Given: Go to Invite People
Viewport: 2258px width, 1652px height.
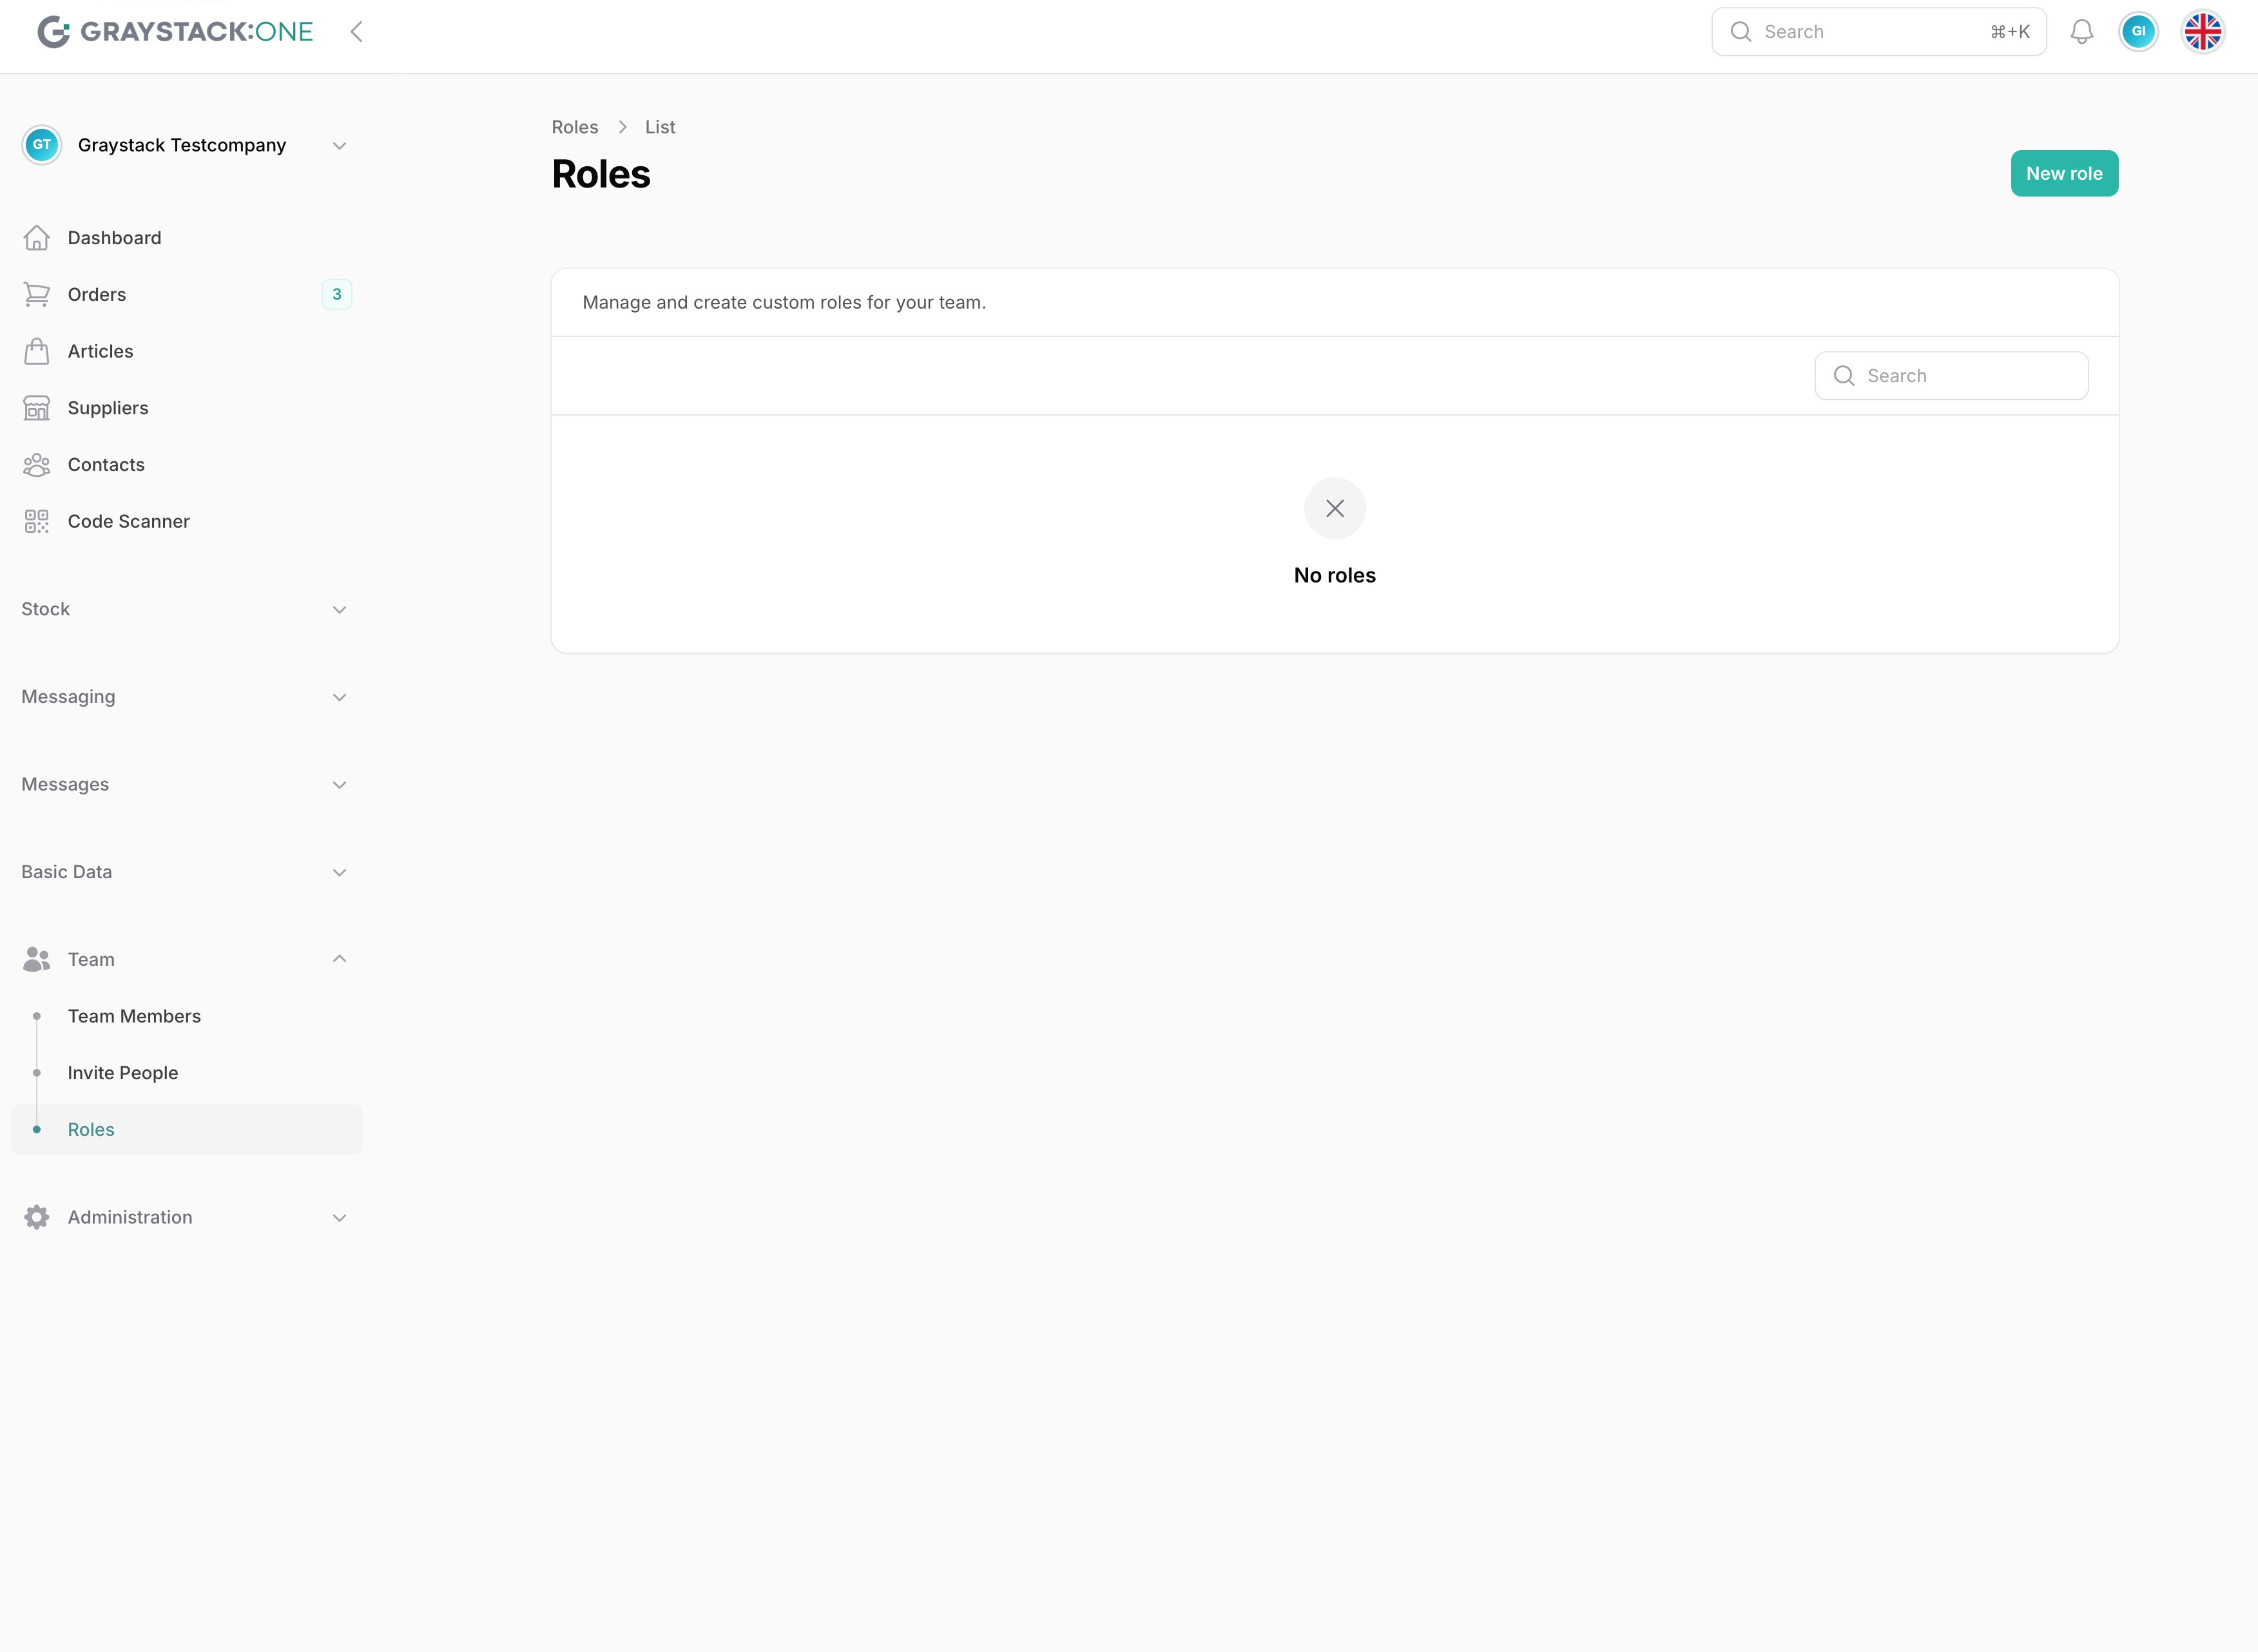Looking at the screenshot, I should point(123,1073).
